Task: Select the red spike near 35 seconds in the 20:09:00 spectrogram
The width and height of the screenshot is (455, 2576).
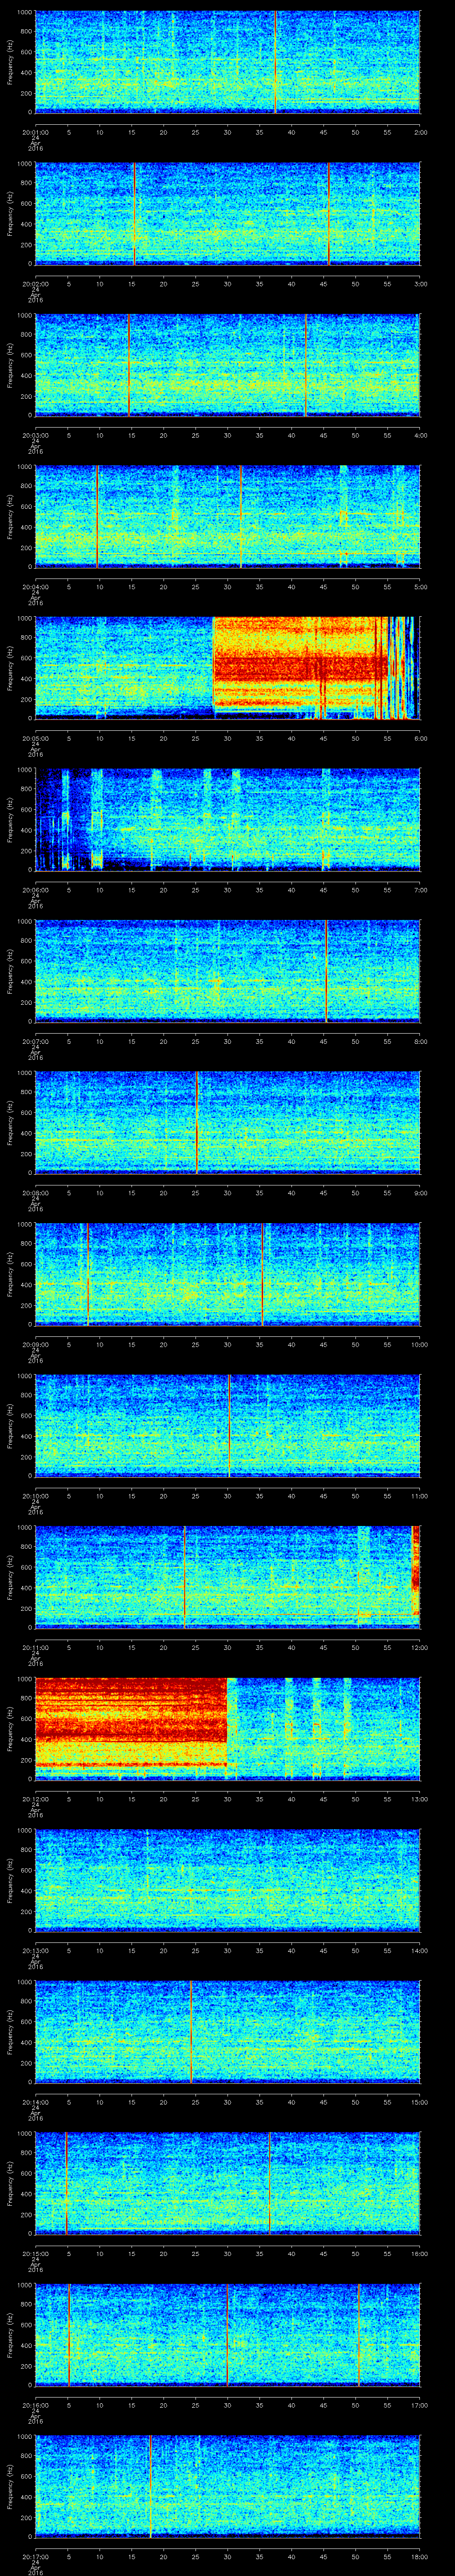Action: pos(262,1274)
